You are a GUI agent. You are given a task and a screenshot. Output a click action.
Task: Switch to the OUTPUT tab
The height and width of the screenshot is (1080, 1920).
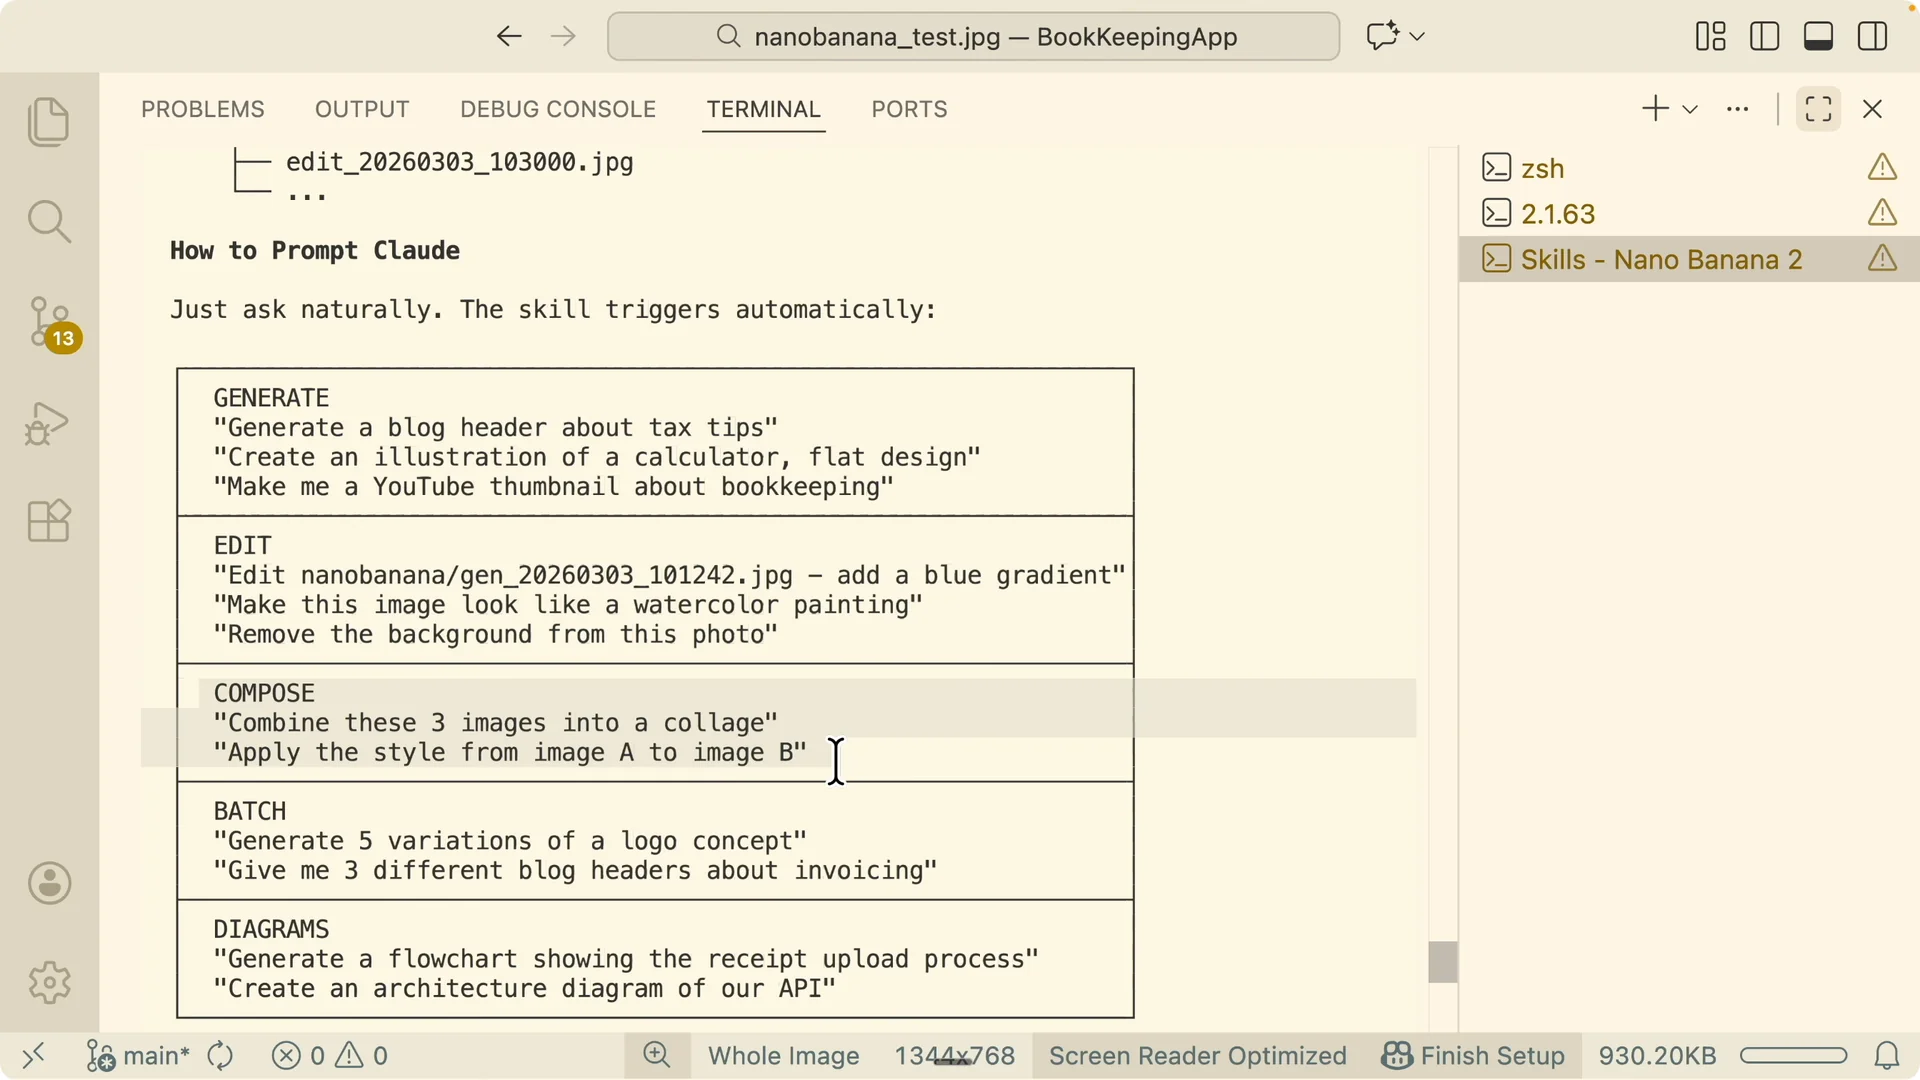(x=362, y=109)
